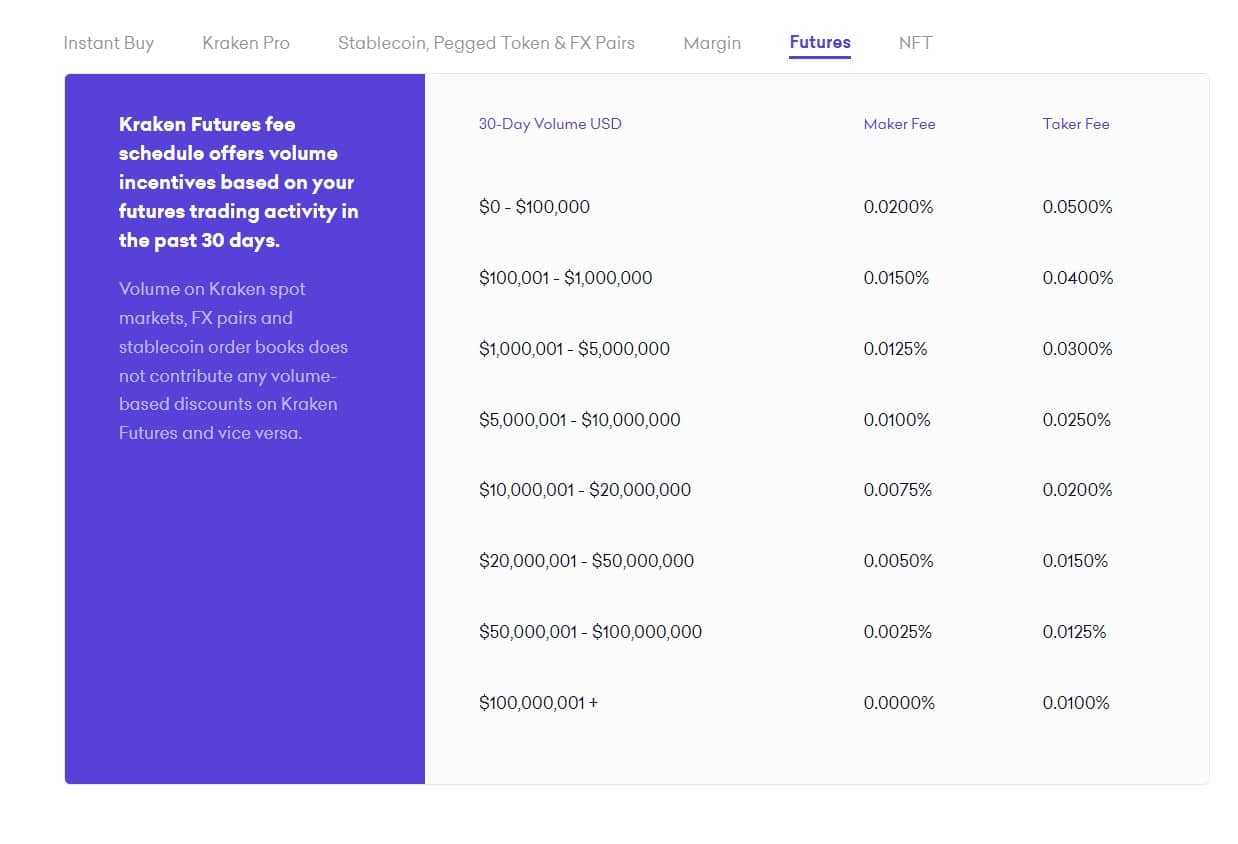Screen dimensions: 1238x844
Task: Open the NFT tab
Action: point(915,43)
